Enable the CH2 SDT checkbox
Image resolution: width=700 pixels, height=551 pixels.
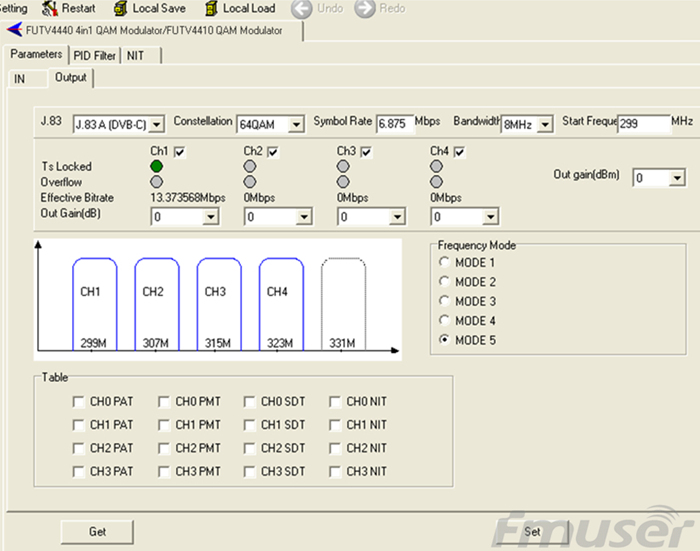coord(250,448)
